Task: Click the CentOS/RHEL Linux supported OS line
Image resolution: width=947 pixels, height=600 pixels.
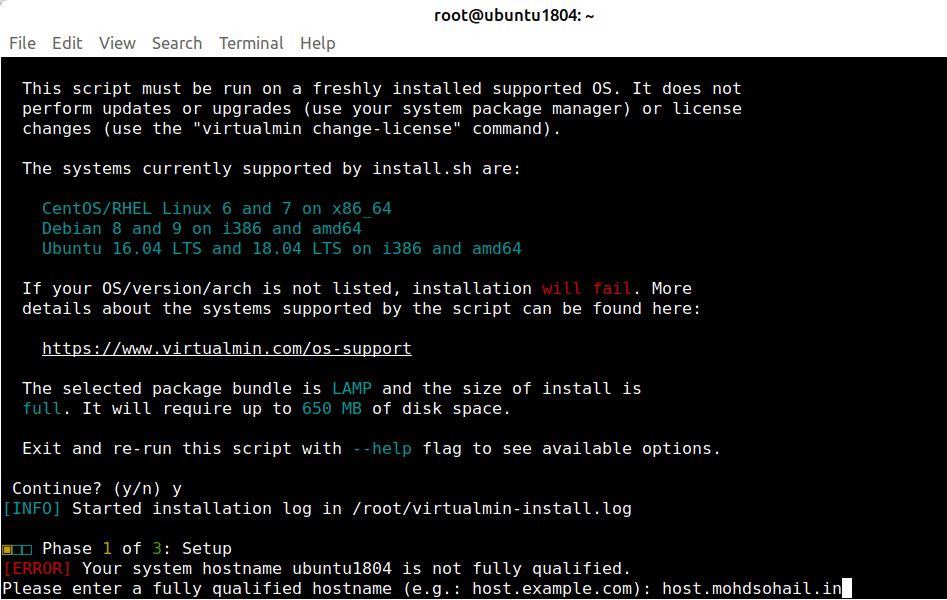Action: click(216, 209)
